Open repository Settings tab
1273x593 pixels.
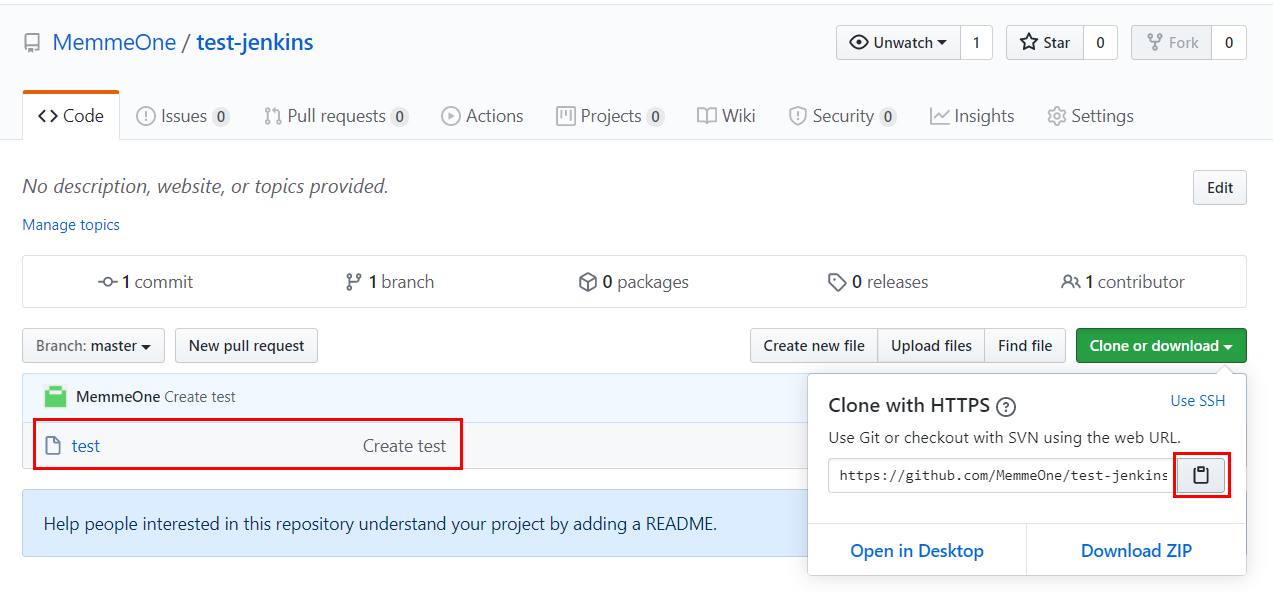(1090, 116)
